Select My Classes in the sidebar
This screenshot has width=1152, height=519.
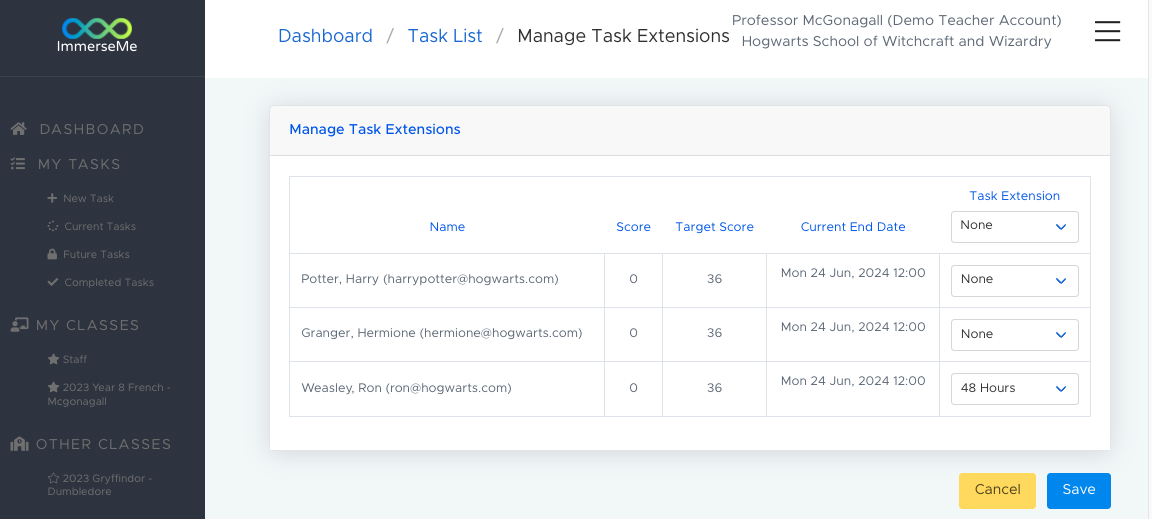pos(87,325)
